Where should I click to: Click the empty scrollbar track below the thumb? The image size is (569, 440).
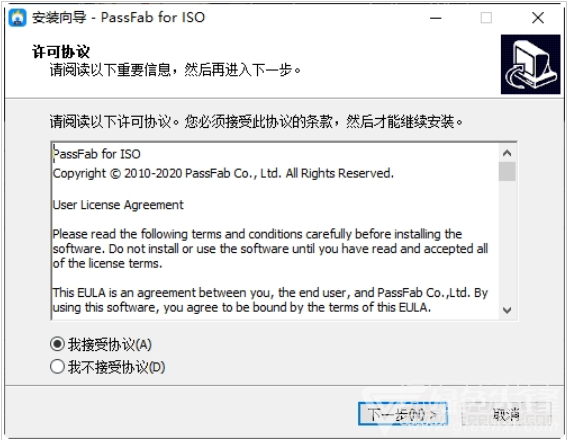click(x=507, y=241)
